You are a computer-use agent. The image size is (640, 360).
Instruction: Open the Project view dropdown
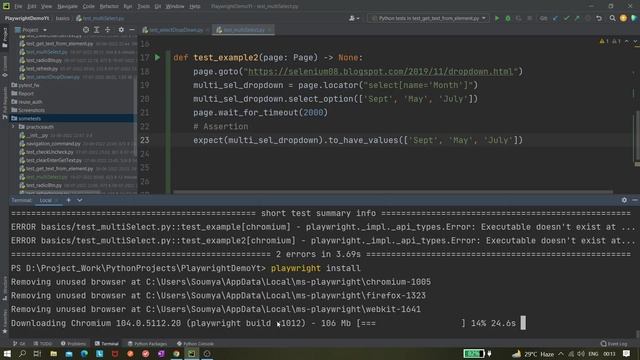click(31, 30)
